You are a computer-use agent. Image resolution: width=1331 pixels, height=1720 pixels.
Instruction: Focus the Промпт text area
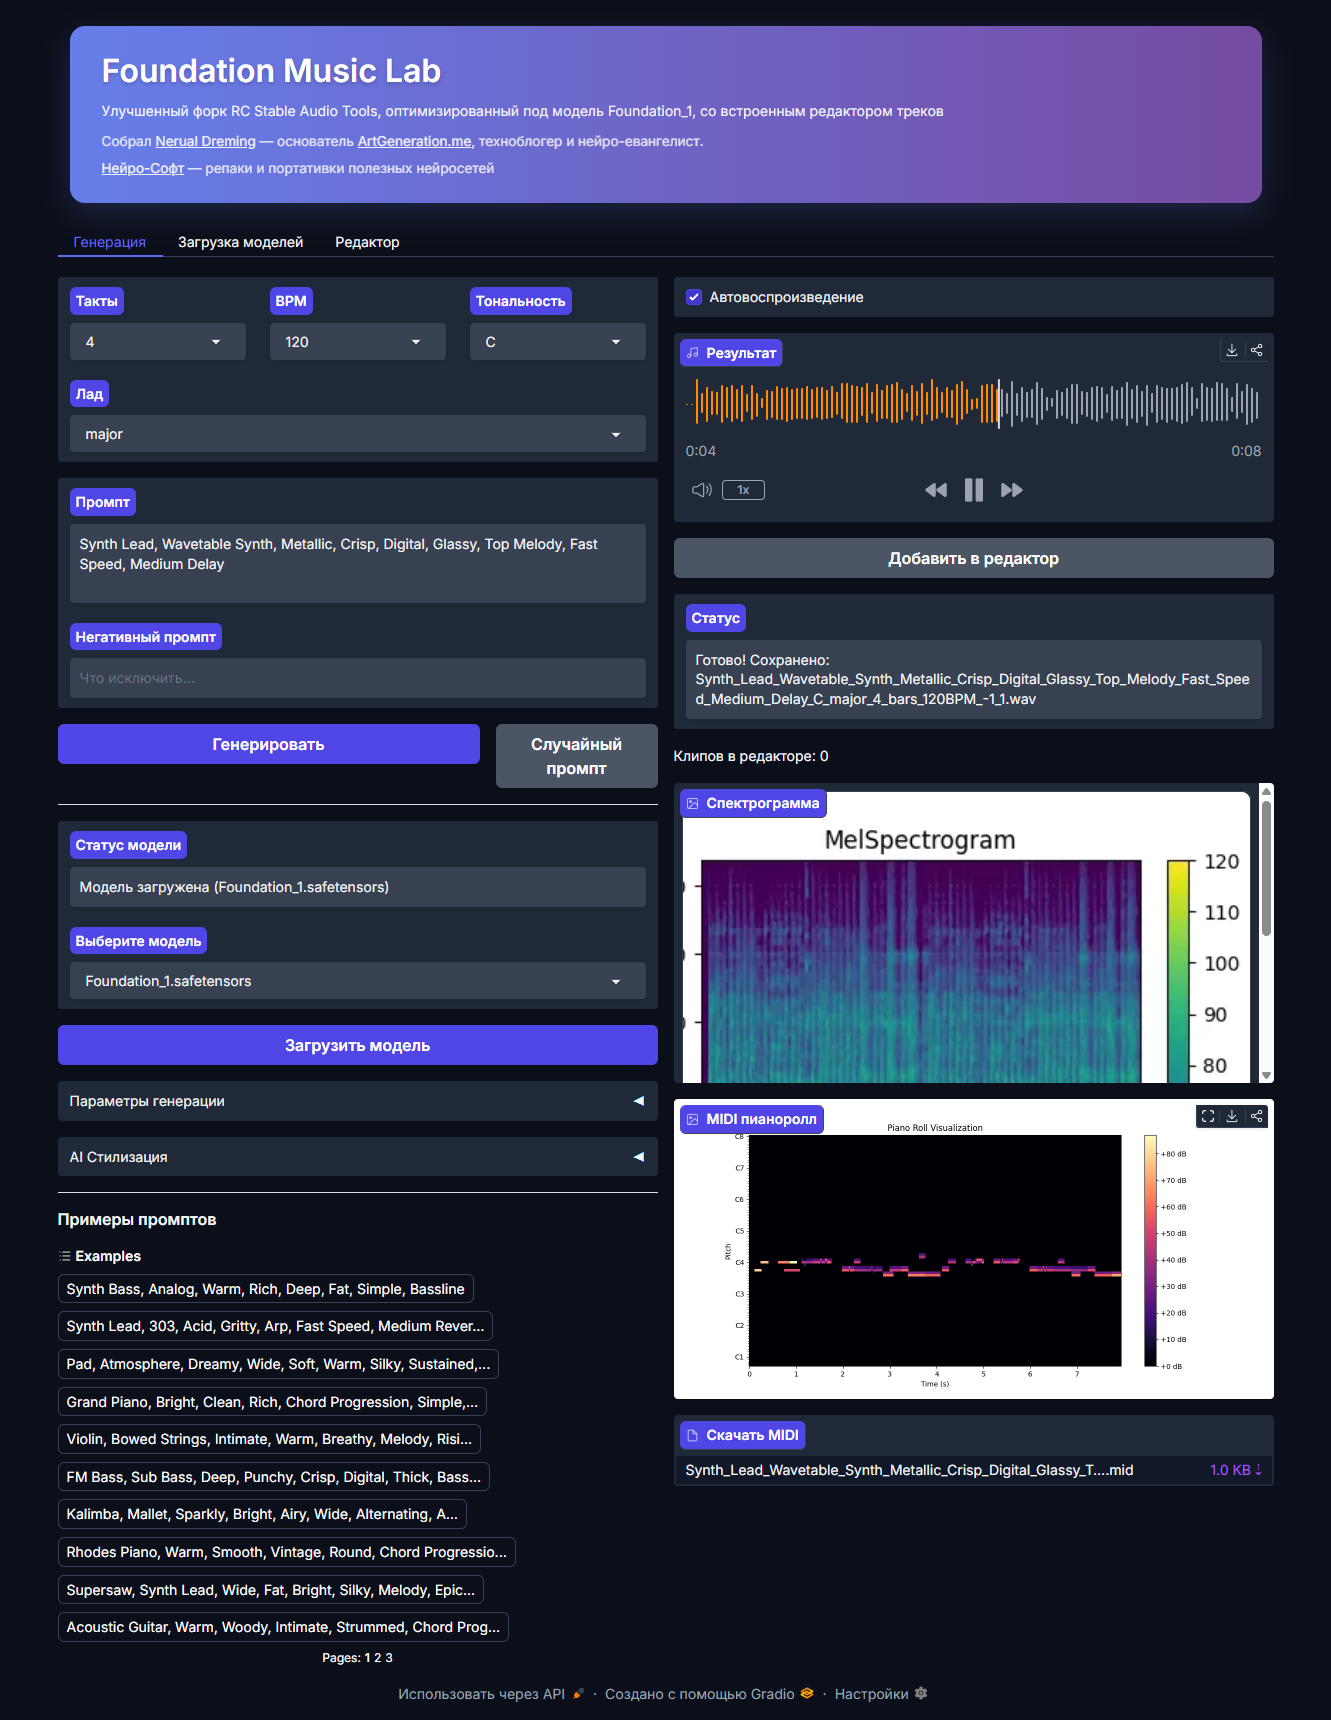tap(358, 563)
